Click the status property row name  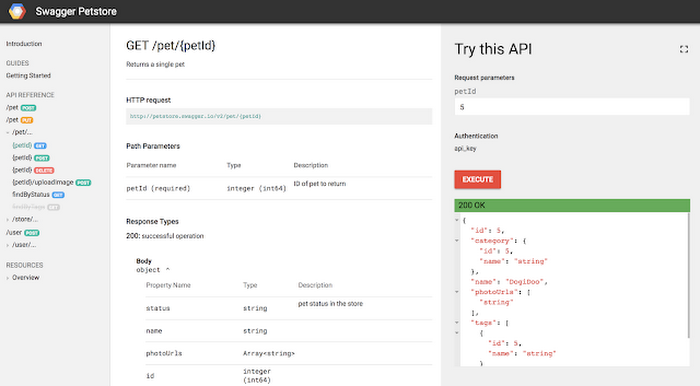pos(158,308)
